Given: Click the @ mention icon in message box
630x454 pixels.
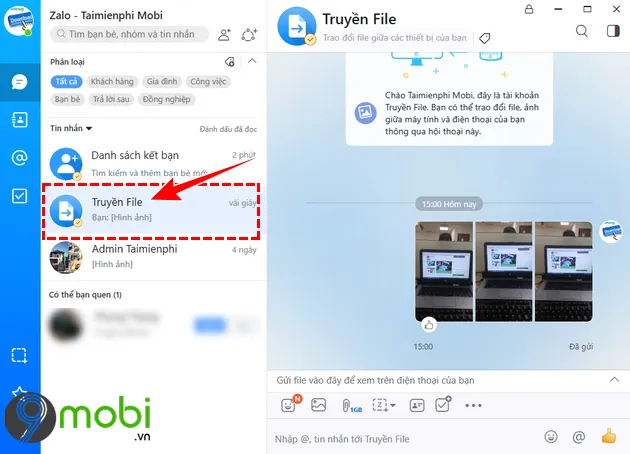Looking at the screenshot, I should pyautogui.click(x=579, y=437).
